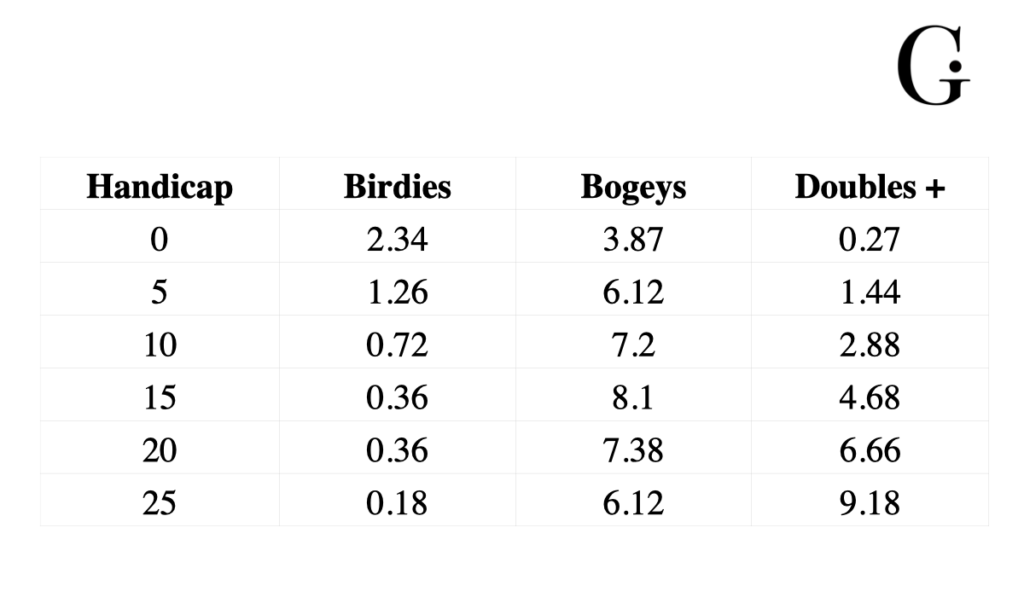Click the Bogeys column header

pos(633,187)
